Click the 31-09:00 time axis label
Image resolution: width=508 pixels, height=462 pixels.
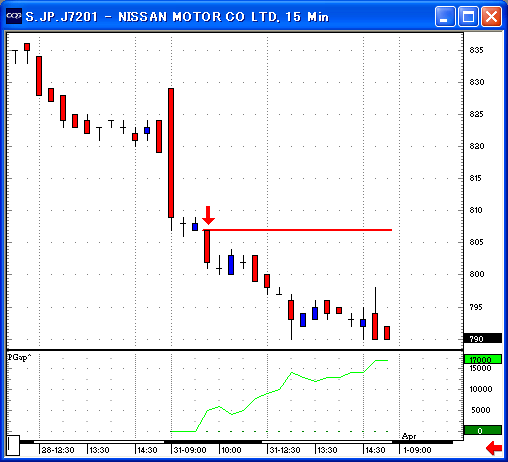190,450
